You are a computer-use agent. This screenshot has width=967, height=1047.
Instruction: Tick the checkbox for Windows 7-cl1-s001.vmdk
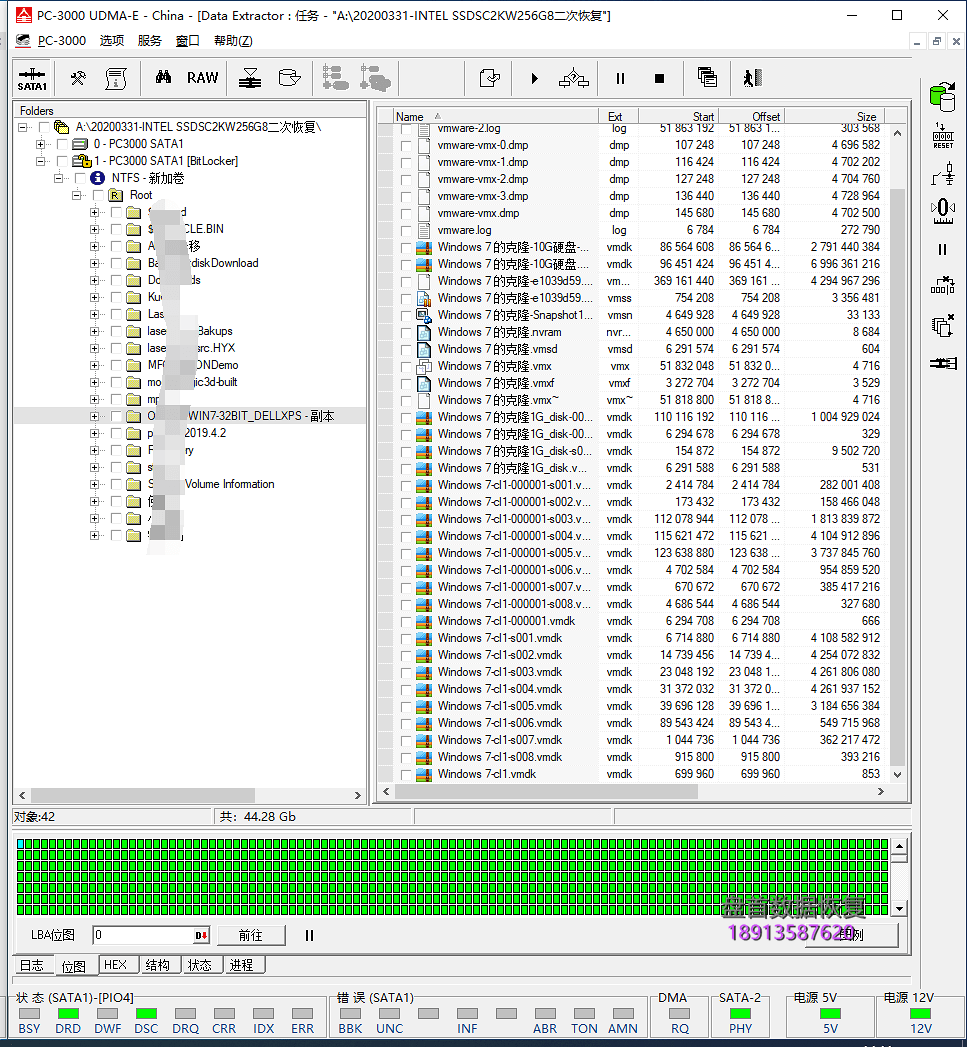[x=406, y=638]
